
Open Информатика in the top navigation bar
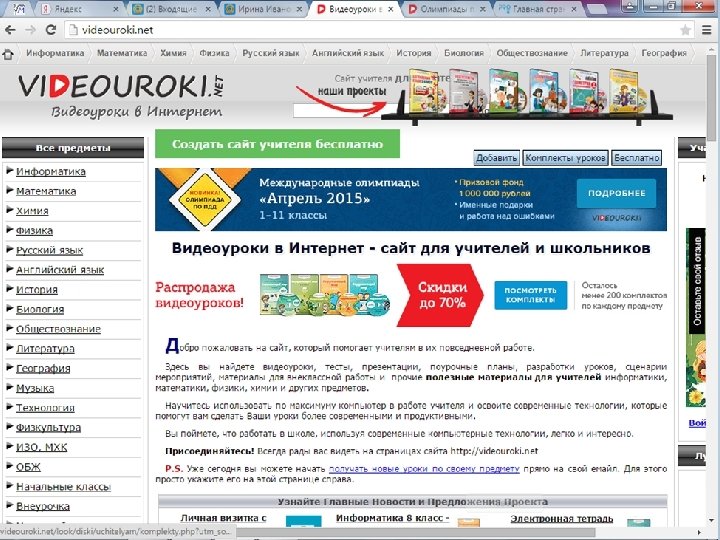click(55, 53)
